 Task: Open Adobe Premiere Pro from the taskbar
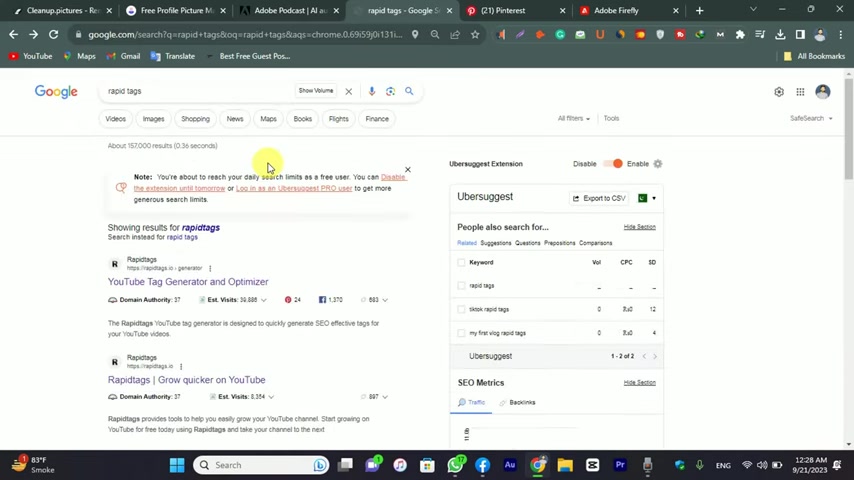point(620,465)
